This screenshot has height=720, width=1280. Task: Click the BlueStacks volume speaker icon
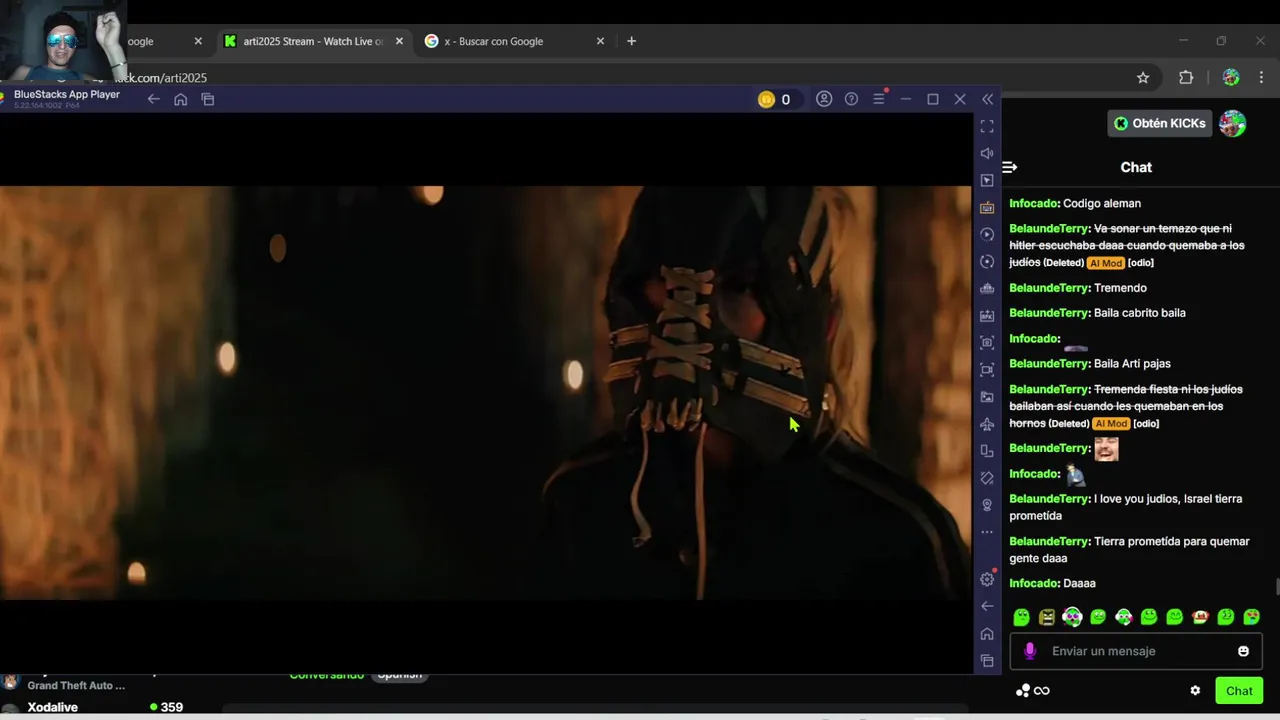pyautogui.click(x=987, y=153)
